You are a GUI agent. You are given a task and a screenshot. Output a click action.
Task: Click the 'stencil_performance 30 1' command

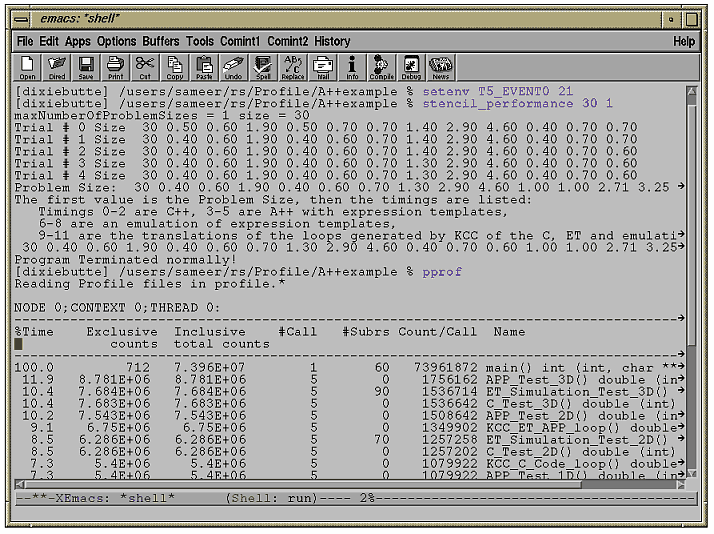[x=517, y=104]
